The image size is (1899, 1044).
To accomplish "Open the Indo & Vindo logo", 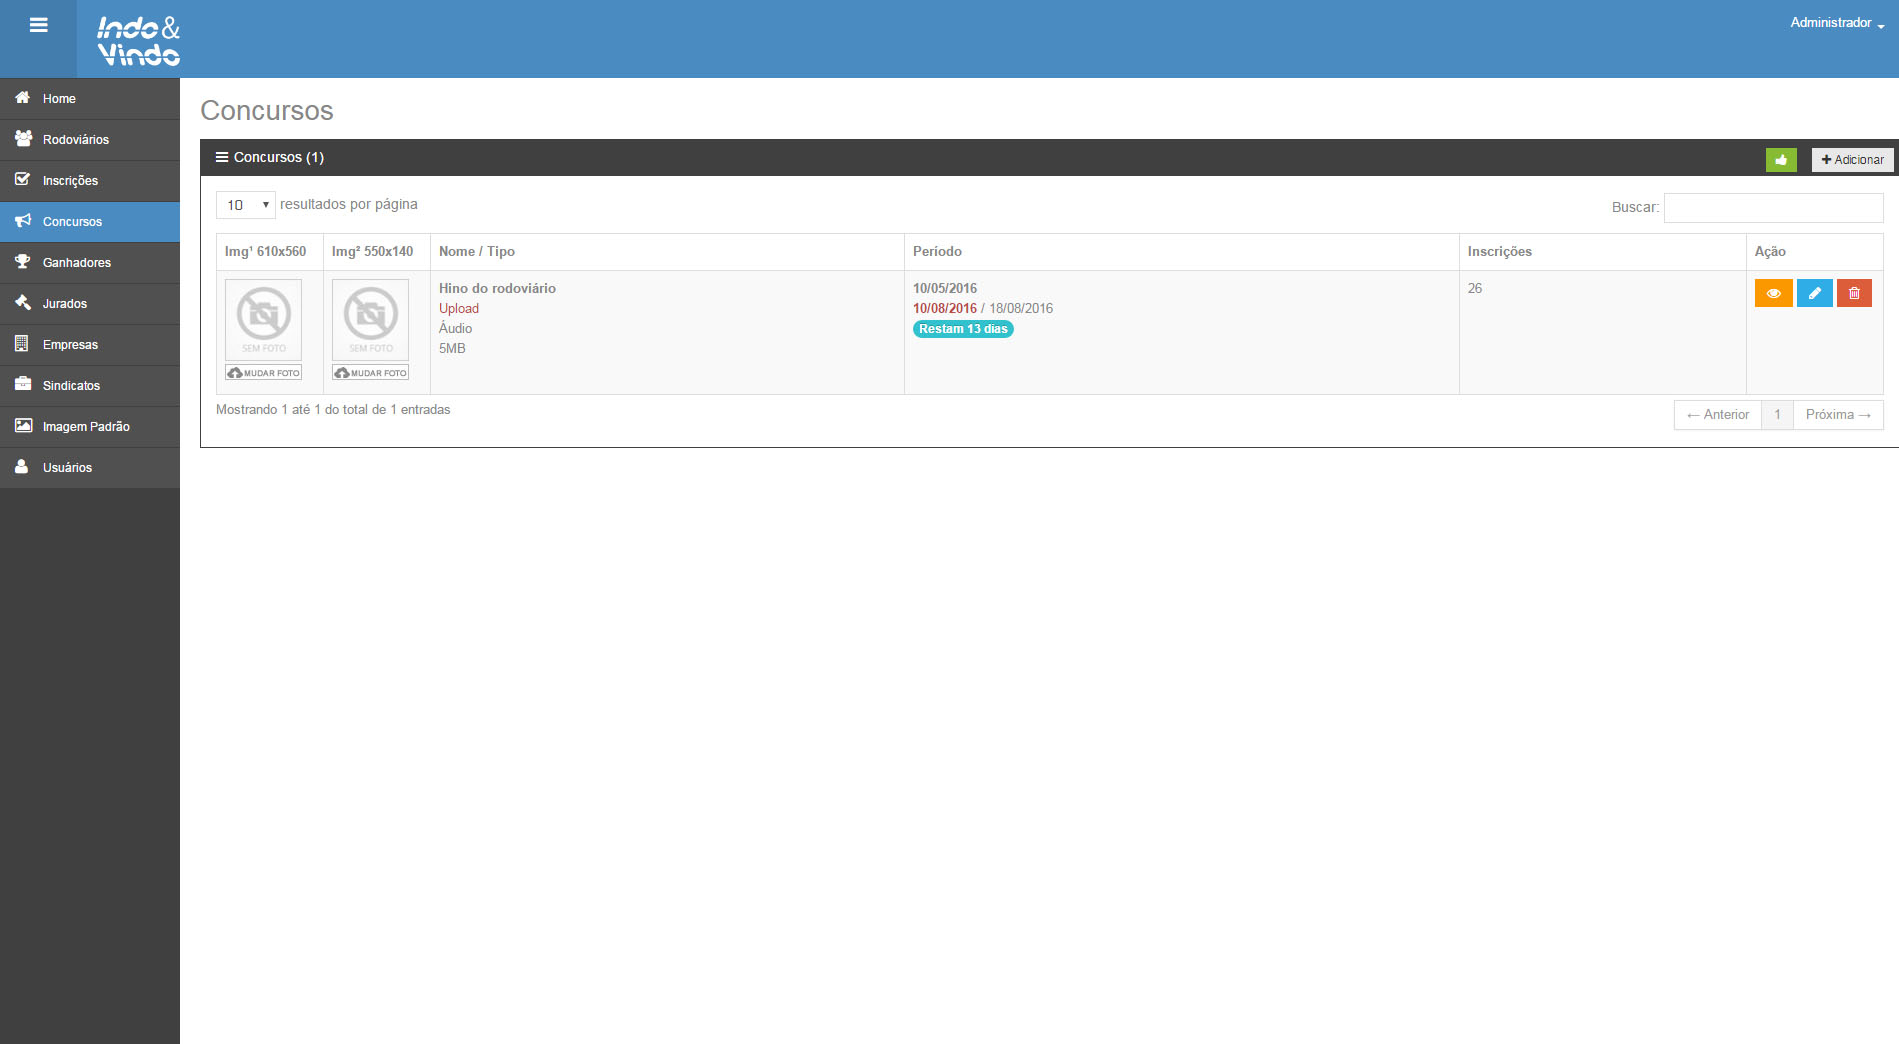I will [x=138, y=41].
